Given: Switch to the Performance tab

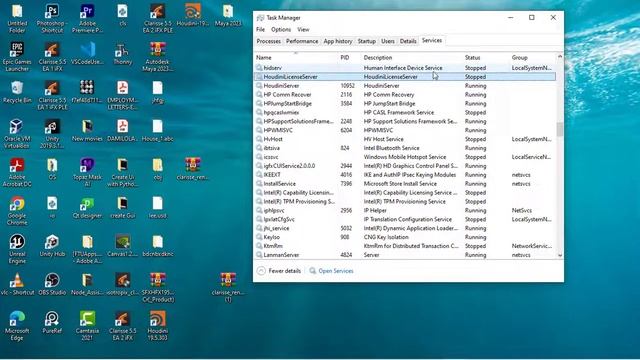Looking at the screenshot, I should 302,41.
